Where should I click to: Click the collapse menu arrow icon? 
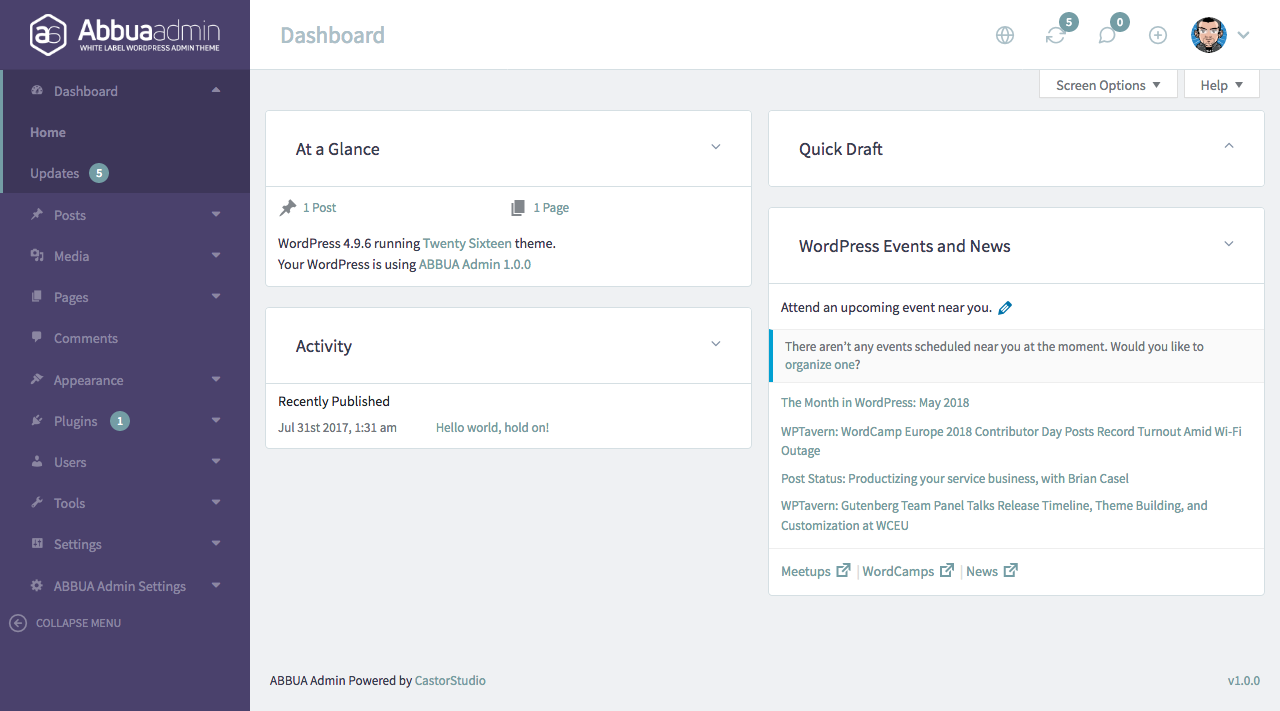pos(18,623)
